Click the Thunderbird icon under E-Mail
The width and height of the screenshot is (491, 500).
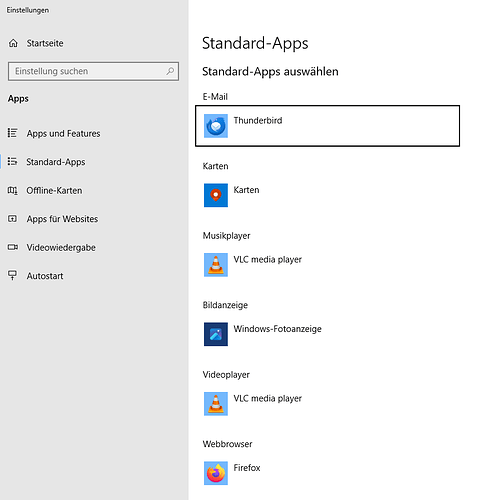pos(216,126)
